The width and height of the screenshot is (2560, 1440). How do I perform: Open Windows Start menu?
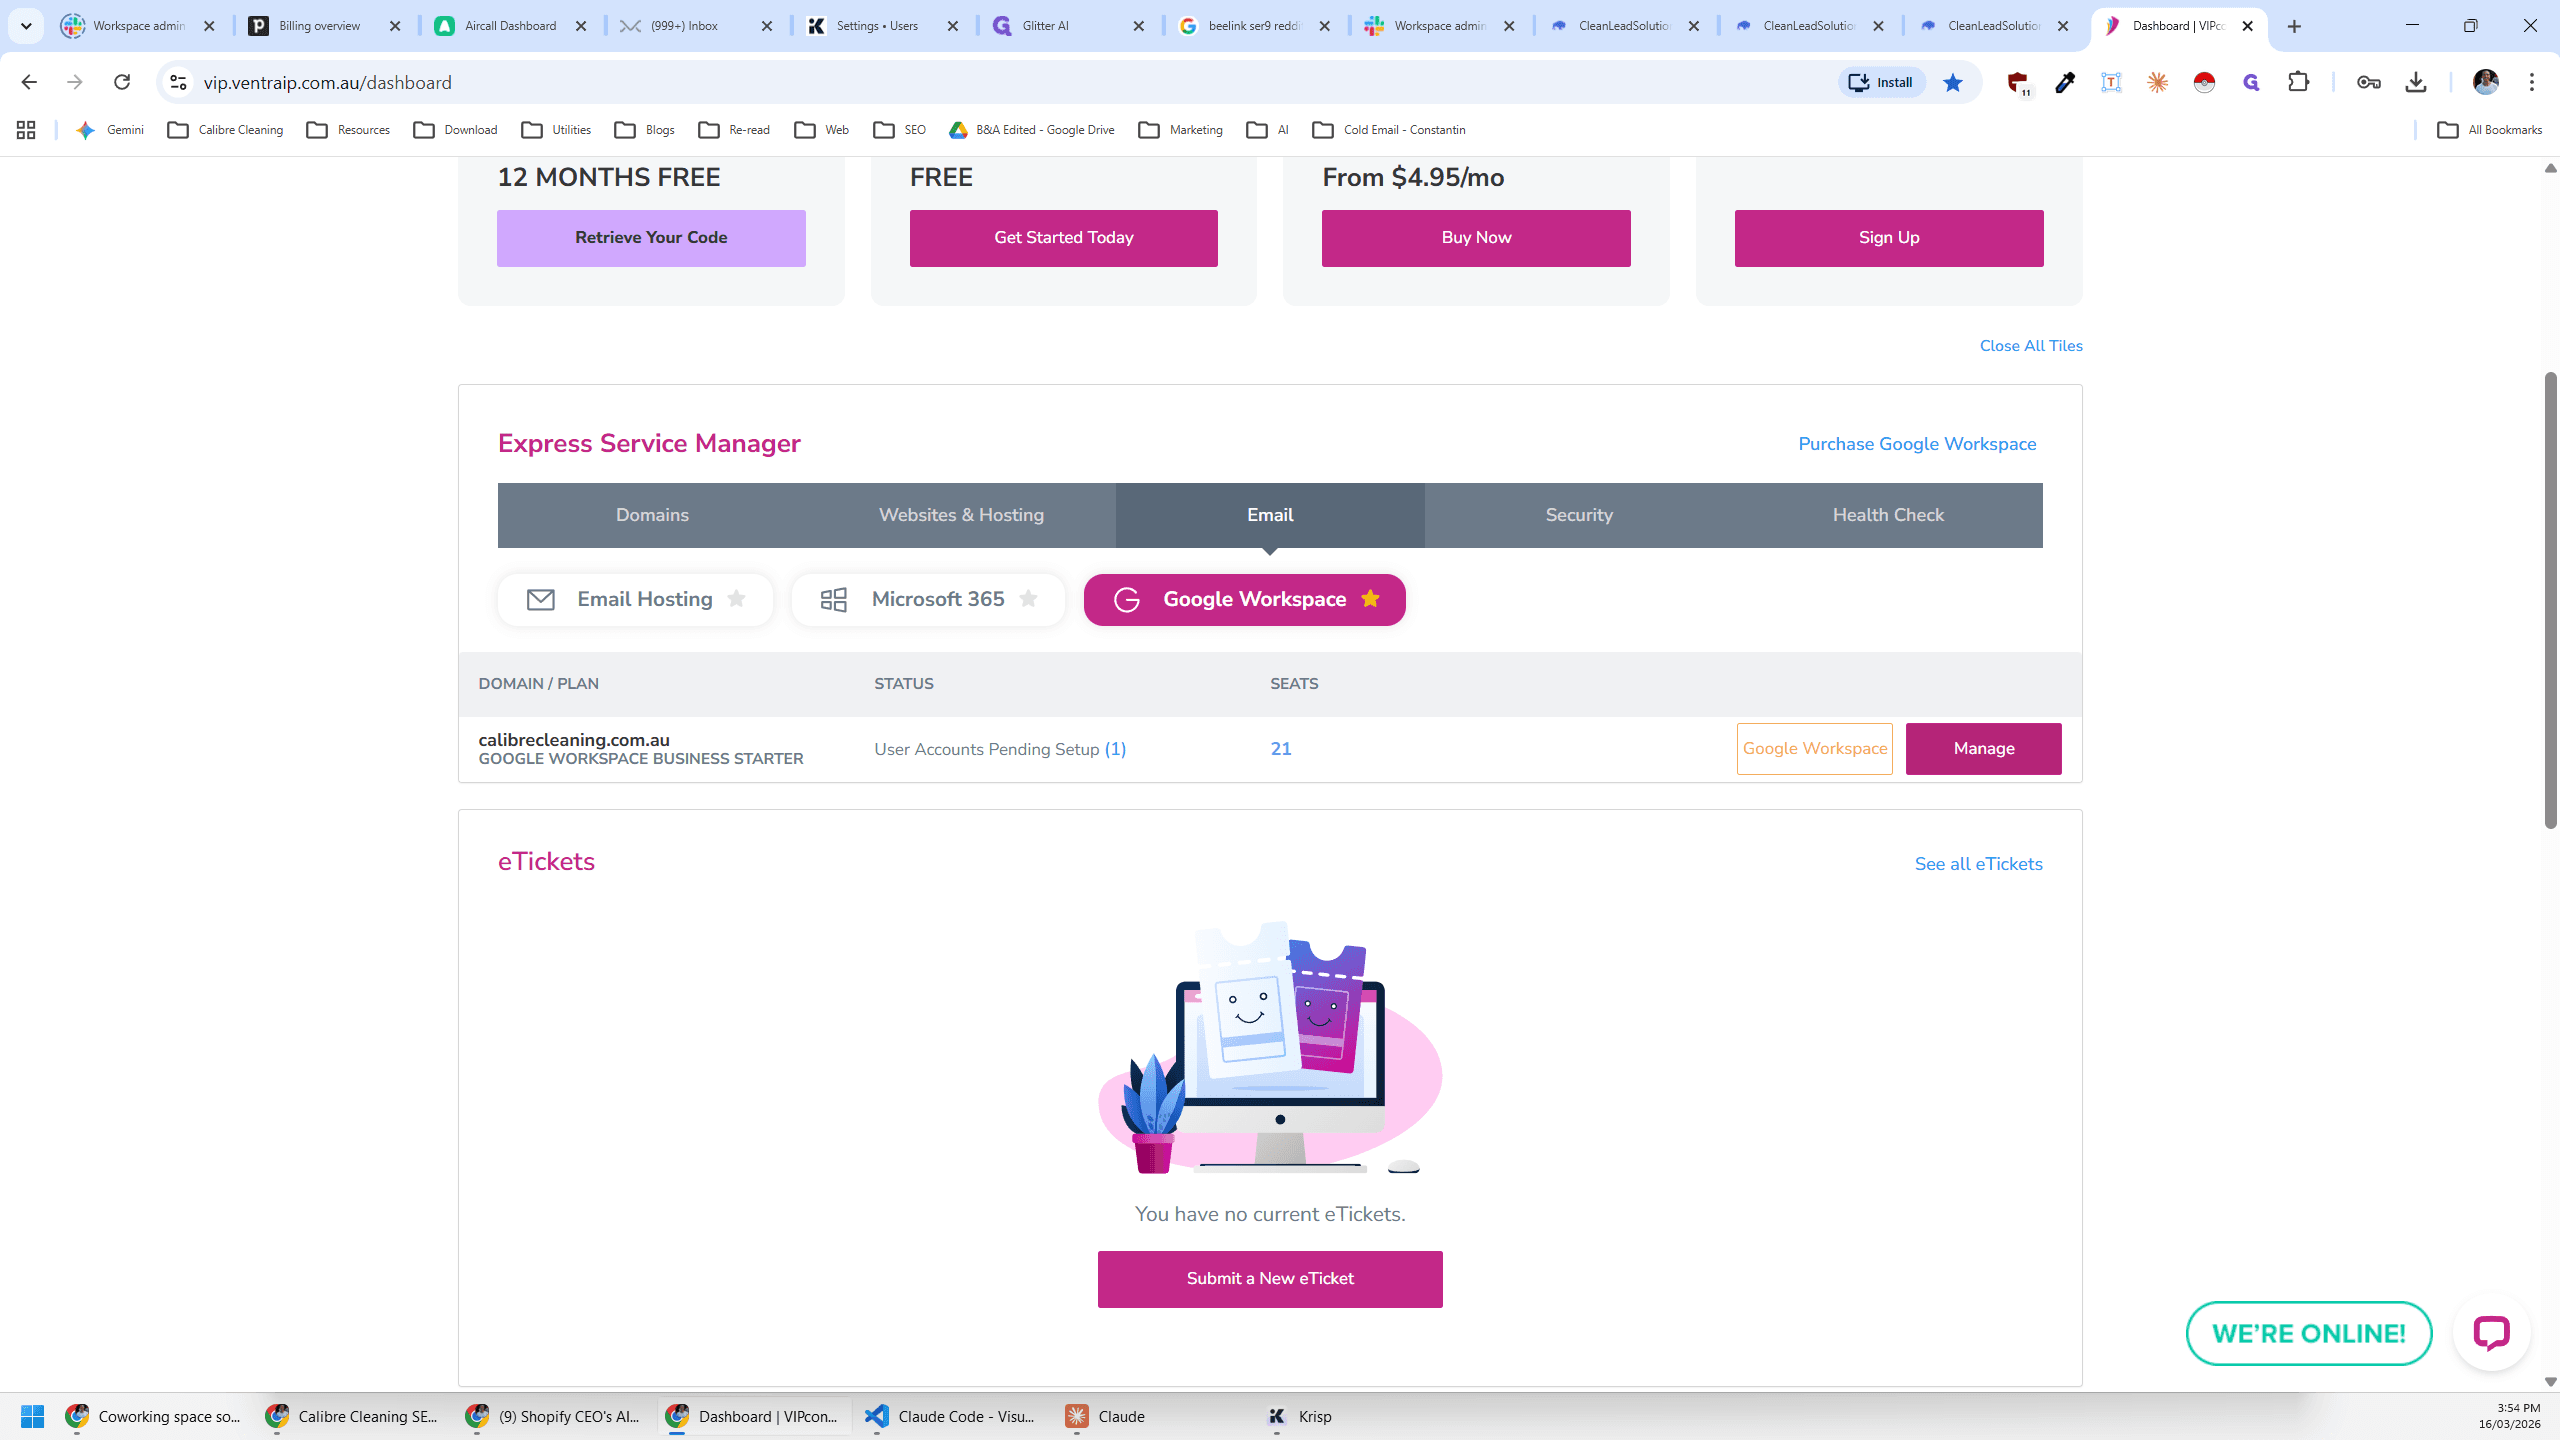coord(32,1416)
